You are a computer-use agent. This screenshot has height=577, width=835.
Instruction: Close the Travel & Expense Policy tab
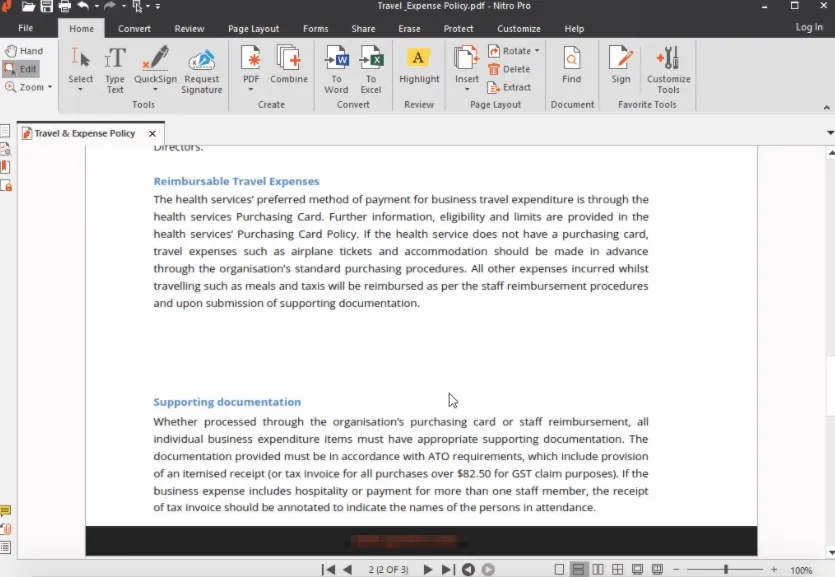coord(152,134)
